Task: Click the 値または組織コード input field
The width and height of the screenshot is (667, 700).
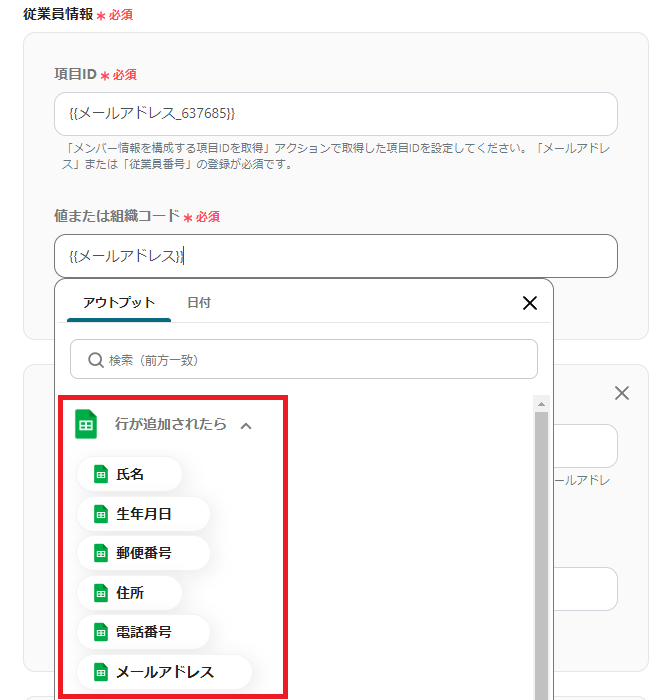Action: [335, 256]
